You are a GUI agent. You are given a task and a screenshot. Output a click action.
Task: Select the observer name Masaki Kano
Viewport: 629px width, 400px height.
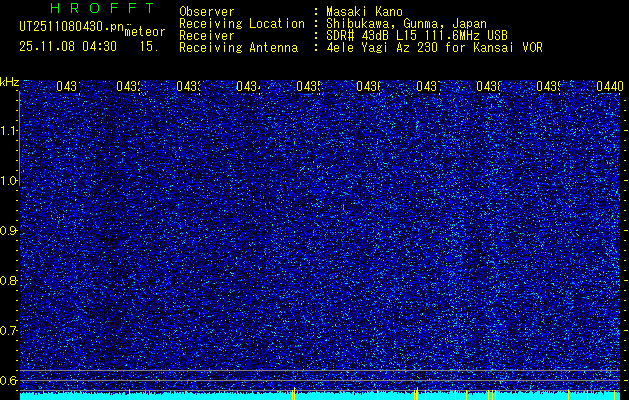point(364,12)
